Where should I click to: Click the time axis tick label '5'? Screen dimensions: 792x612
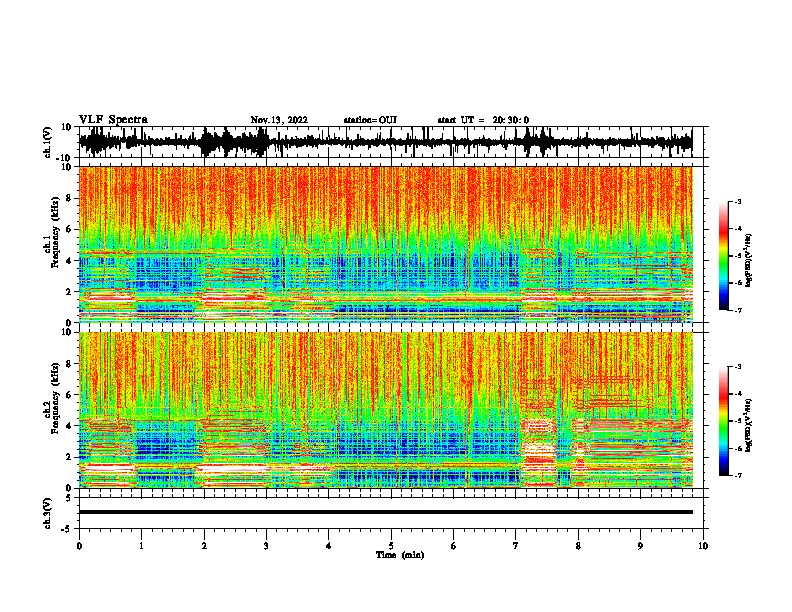point(391,546)
